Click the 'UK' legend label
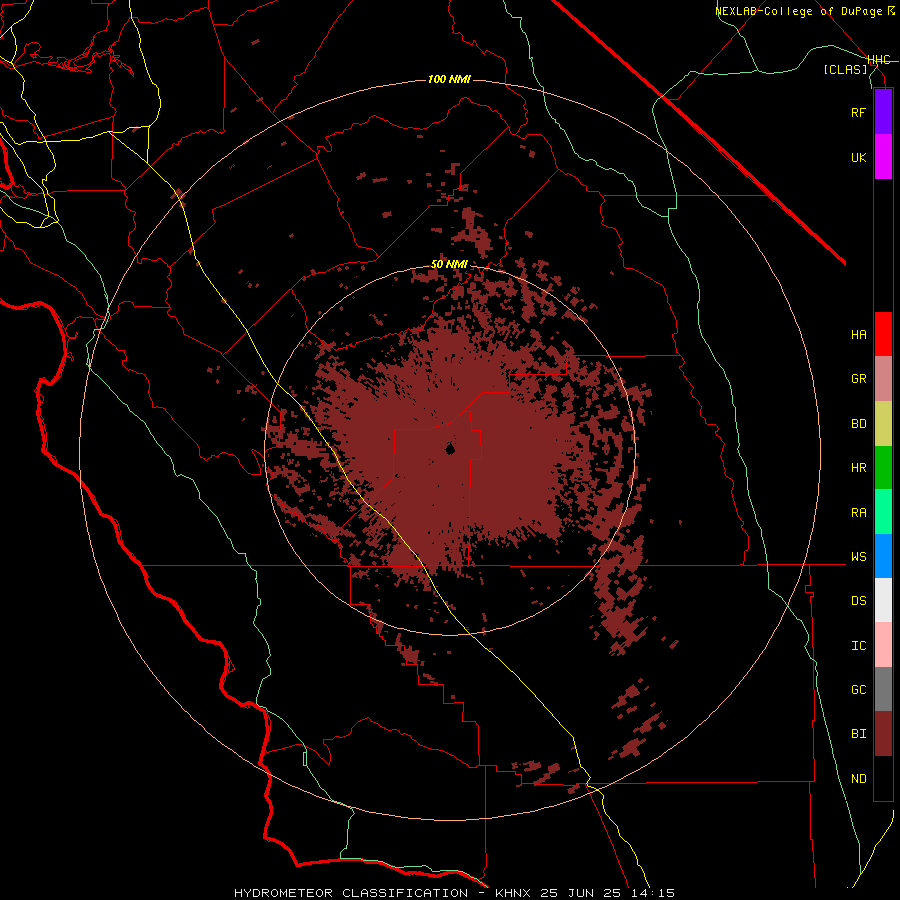Screen dimensions: 900x900 coord(858,157)
